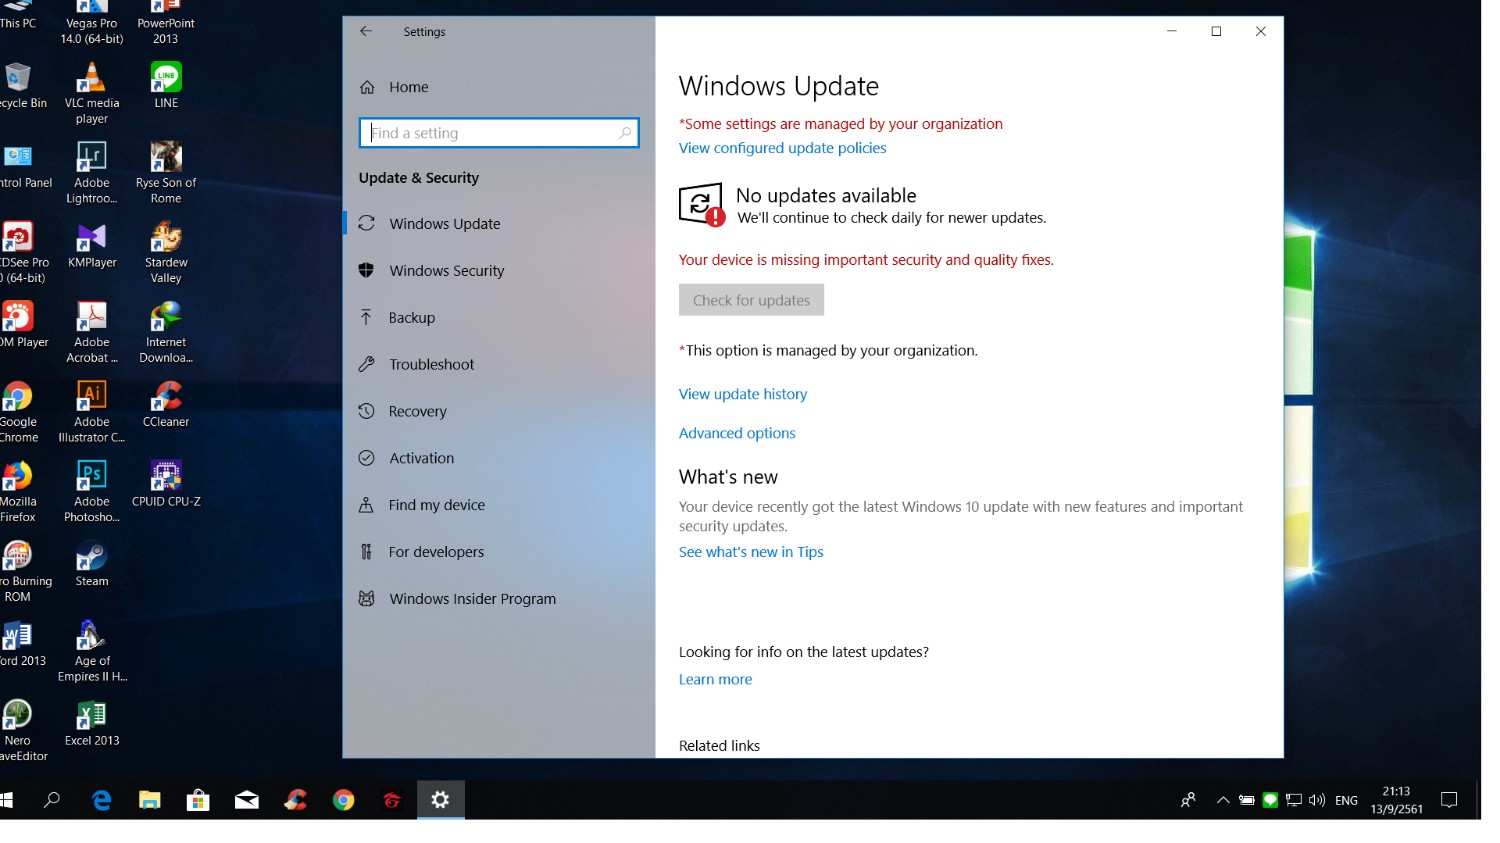Open taskbar Search magnifier
Screen dimensions: 1500x843
coord(52,800)
